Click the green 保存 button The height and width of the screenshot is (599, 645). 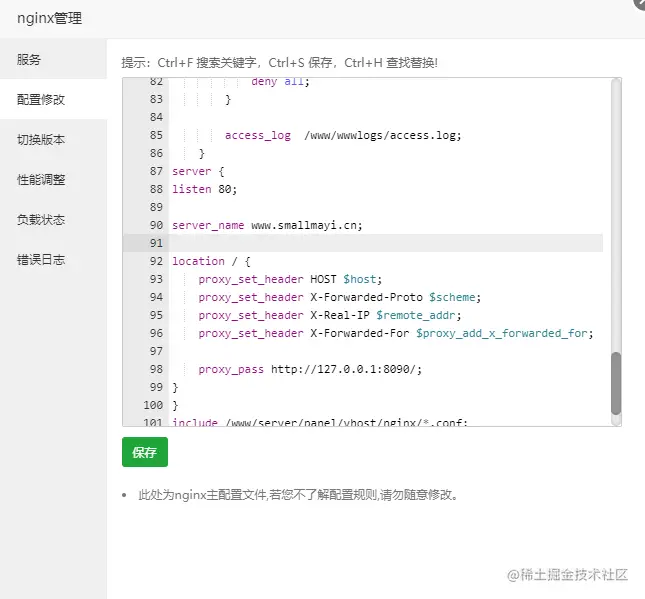tap(145, 452)
